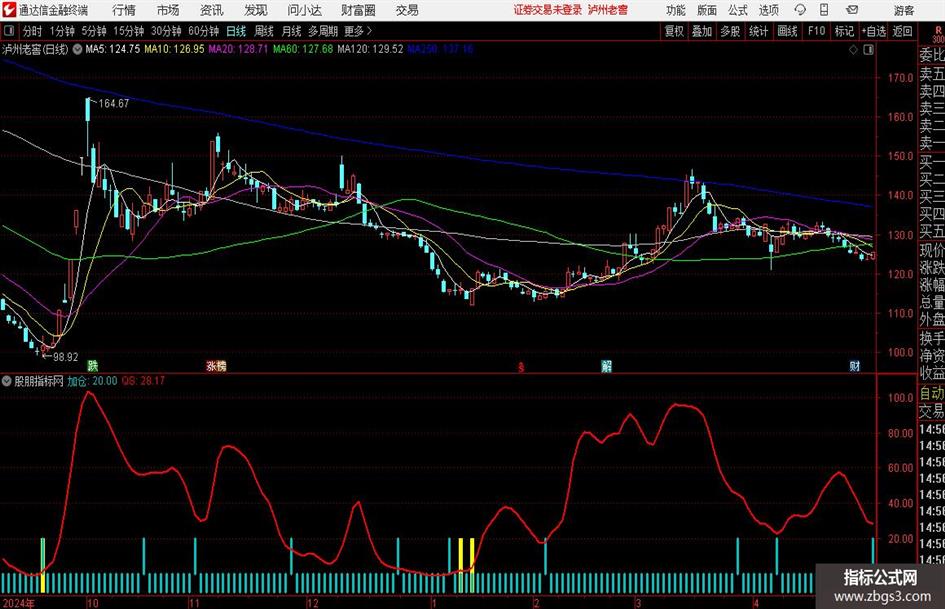Switch to 分时 chart period
This screenshot has width=945, height=609.
coord(33,31)
